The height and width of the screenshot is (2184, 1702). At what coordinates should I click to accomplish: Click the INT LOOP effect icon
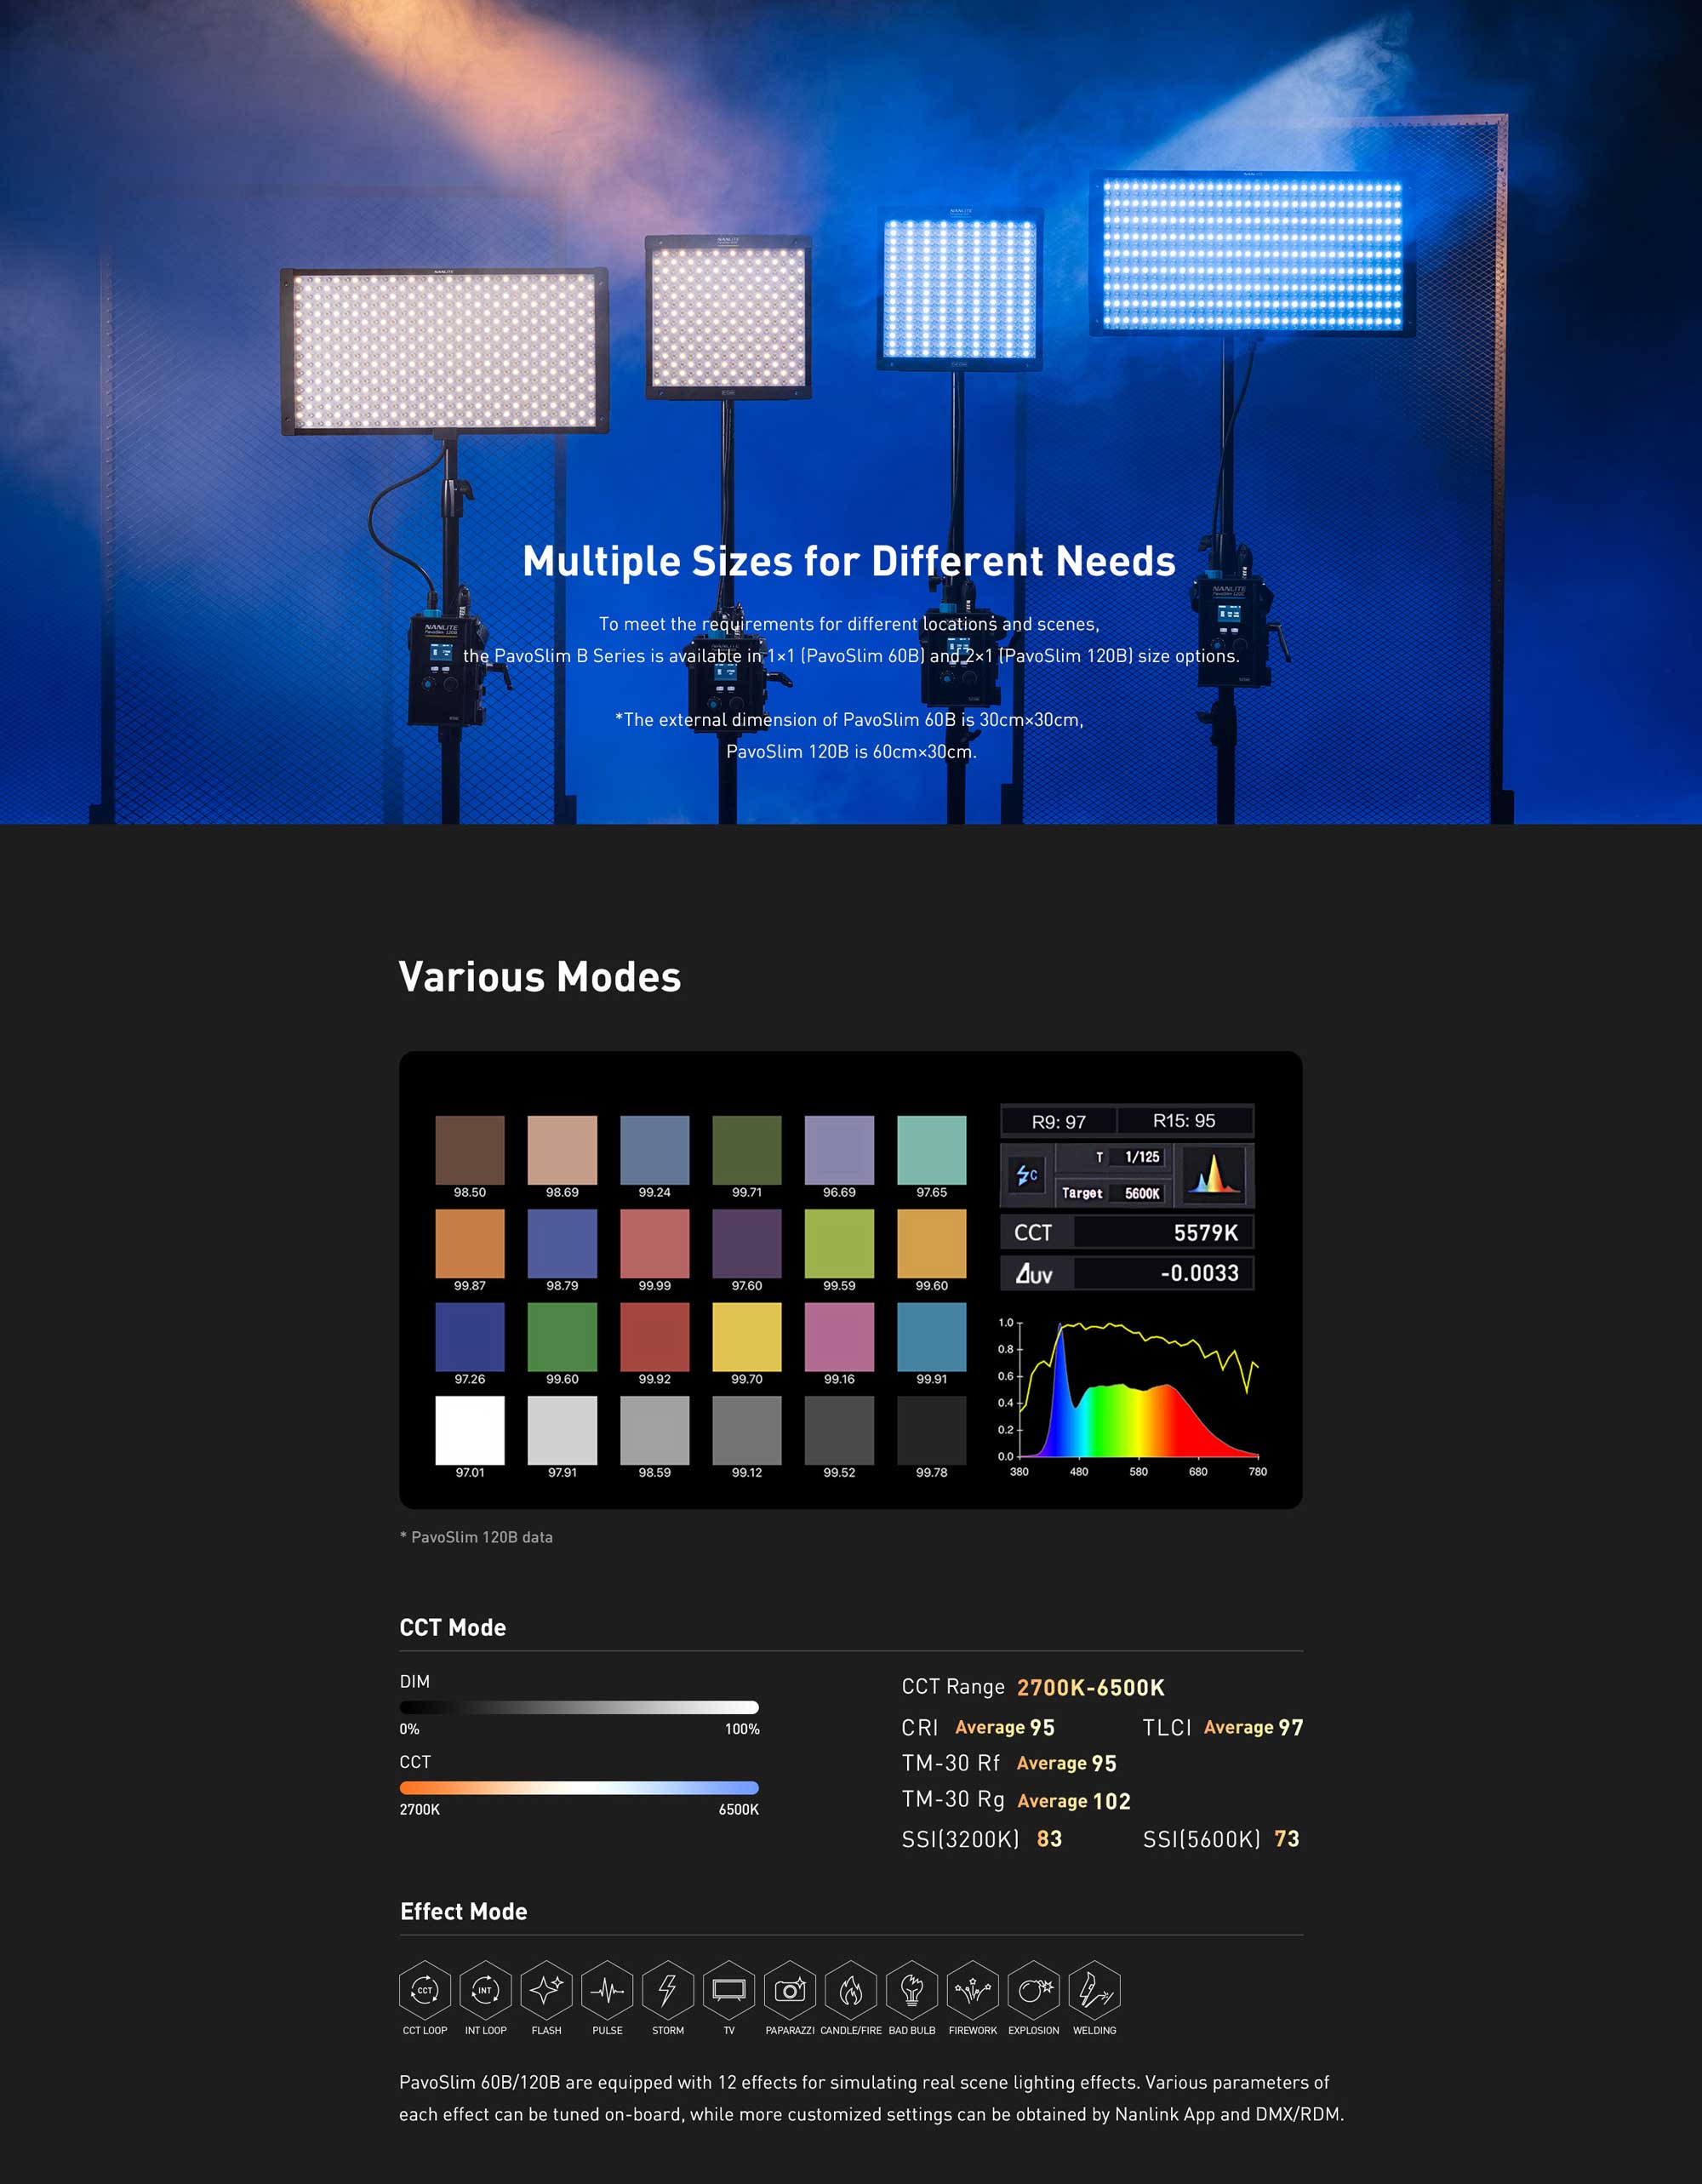coord(486,1989)
